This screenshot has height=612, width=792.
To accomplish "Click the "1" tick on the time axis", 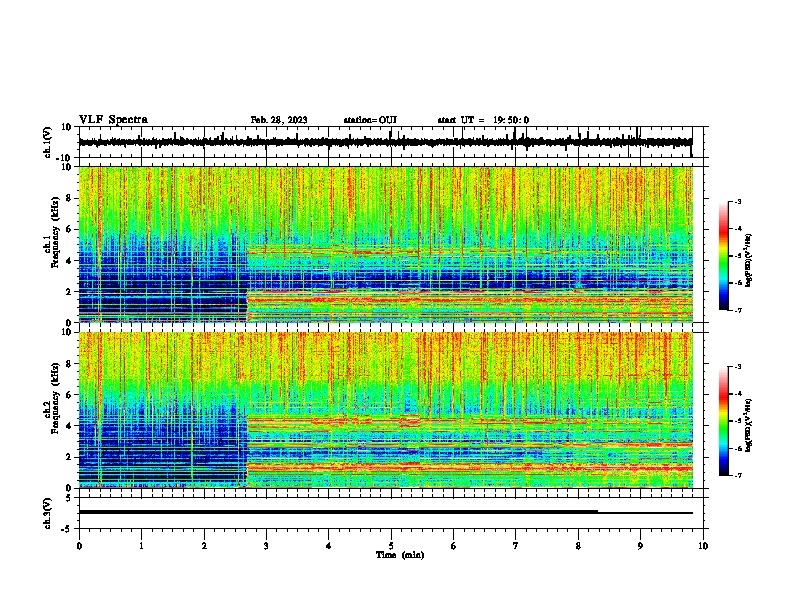I will pyautogui.click(x=141, y=546).
